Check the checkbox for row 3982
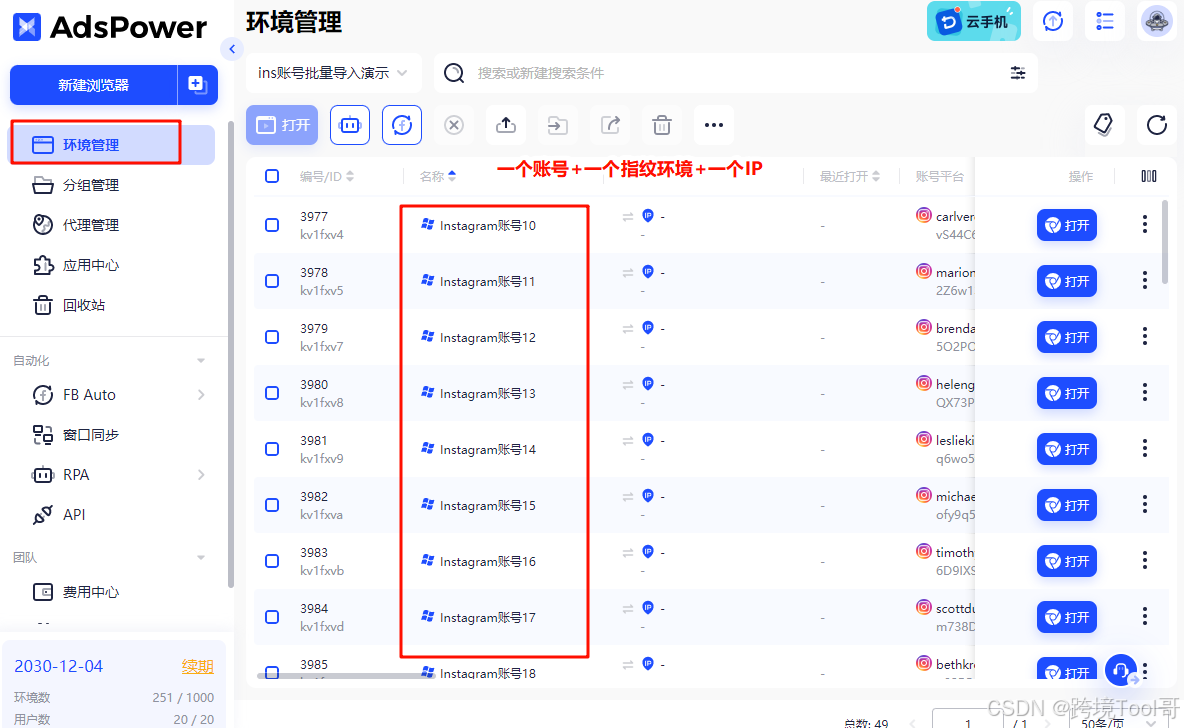 tap(272, 504)
